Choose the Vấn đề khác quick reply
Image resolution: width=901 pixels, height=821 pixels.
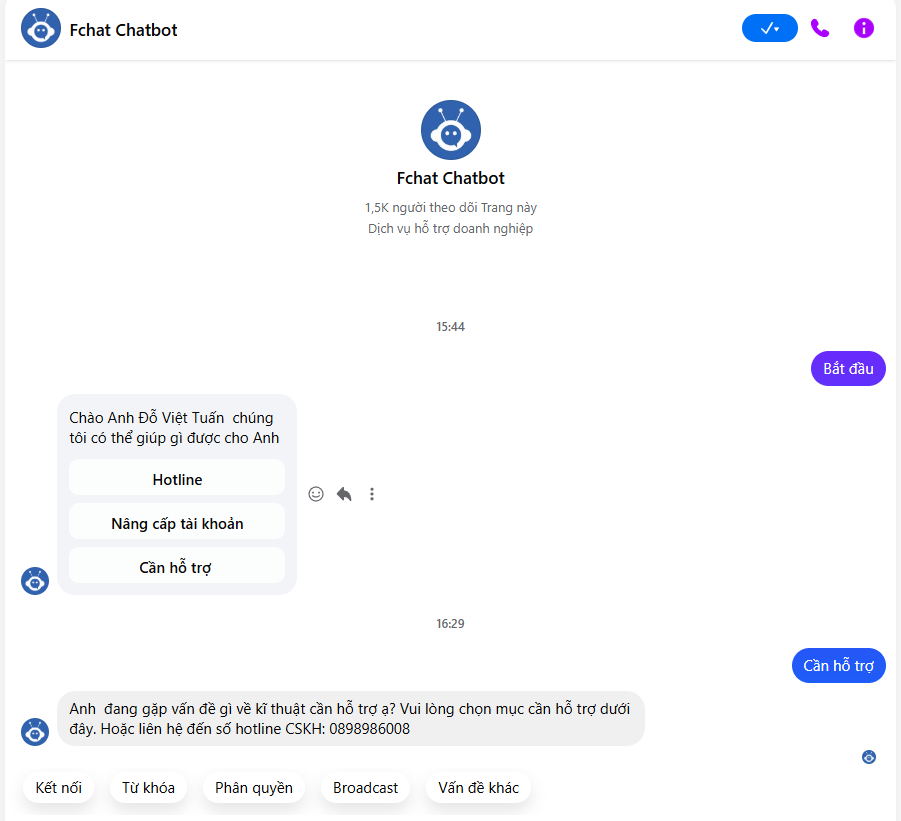[478, 788]
